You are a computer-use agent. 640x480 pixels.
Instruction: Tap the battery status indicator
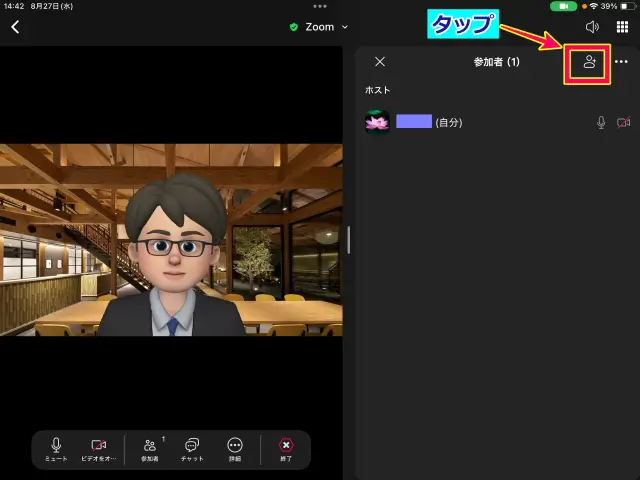628,6
